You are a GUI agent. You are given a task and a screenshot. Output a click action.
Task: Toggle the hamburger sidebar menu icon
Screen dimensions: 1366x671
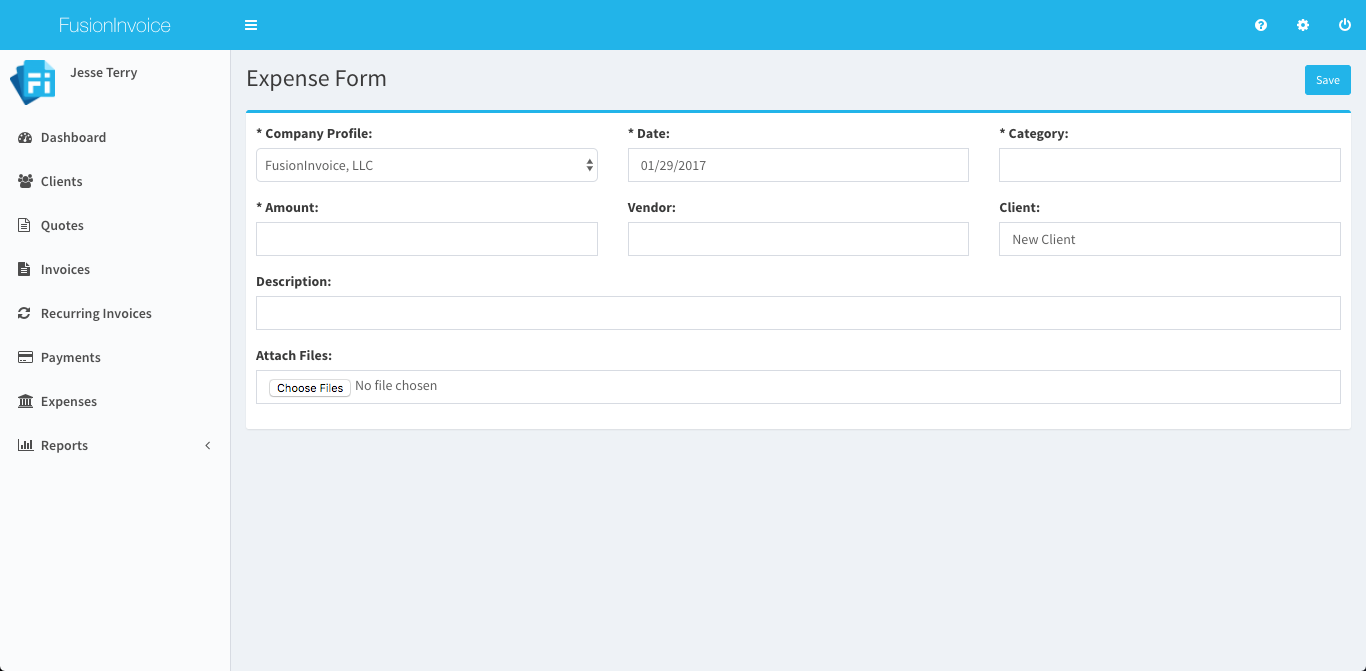(251, 25)
